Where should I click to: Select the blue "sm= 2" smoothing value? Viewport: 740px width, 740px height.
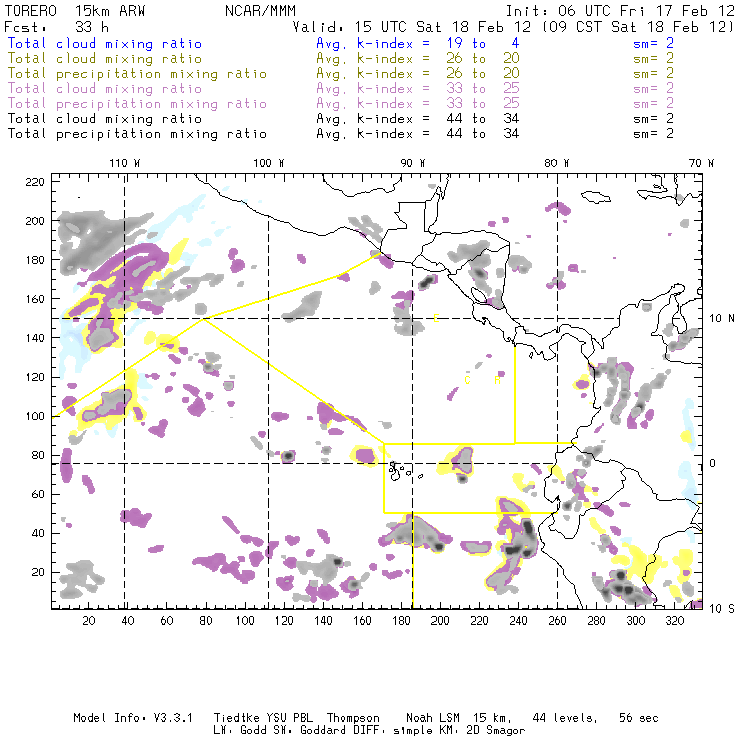pos(654,44)
